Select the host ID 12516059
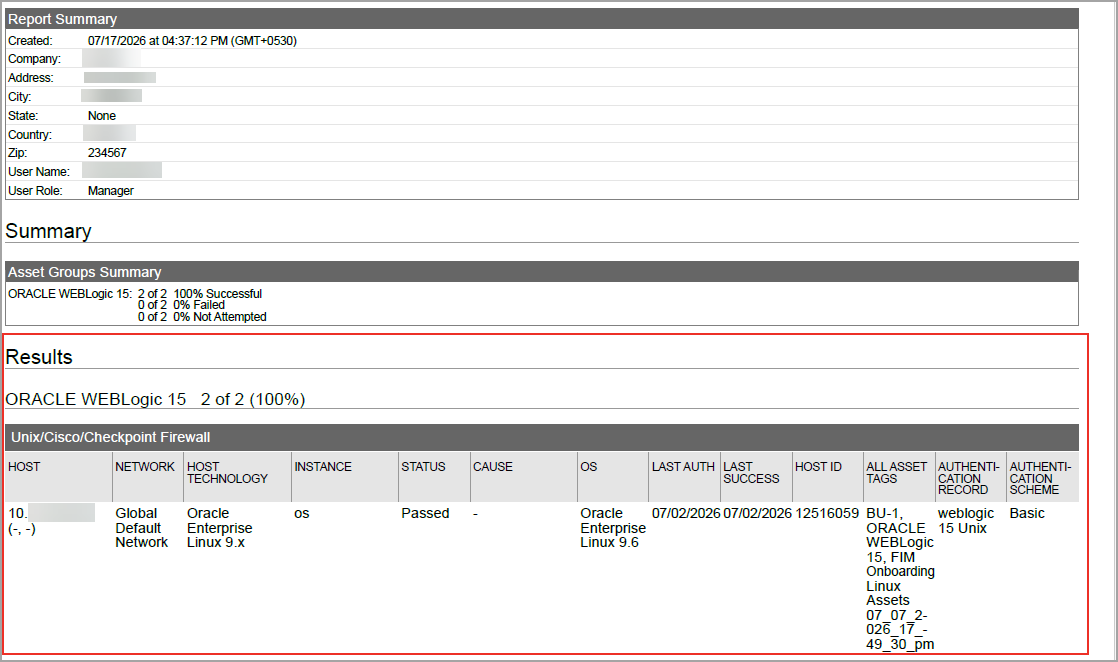The height and width of the screenshot is (662, 1118). pos(827,514)
